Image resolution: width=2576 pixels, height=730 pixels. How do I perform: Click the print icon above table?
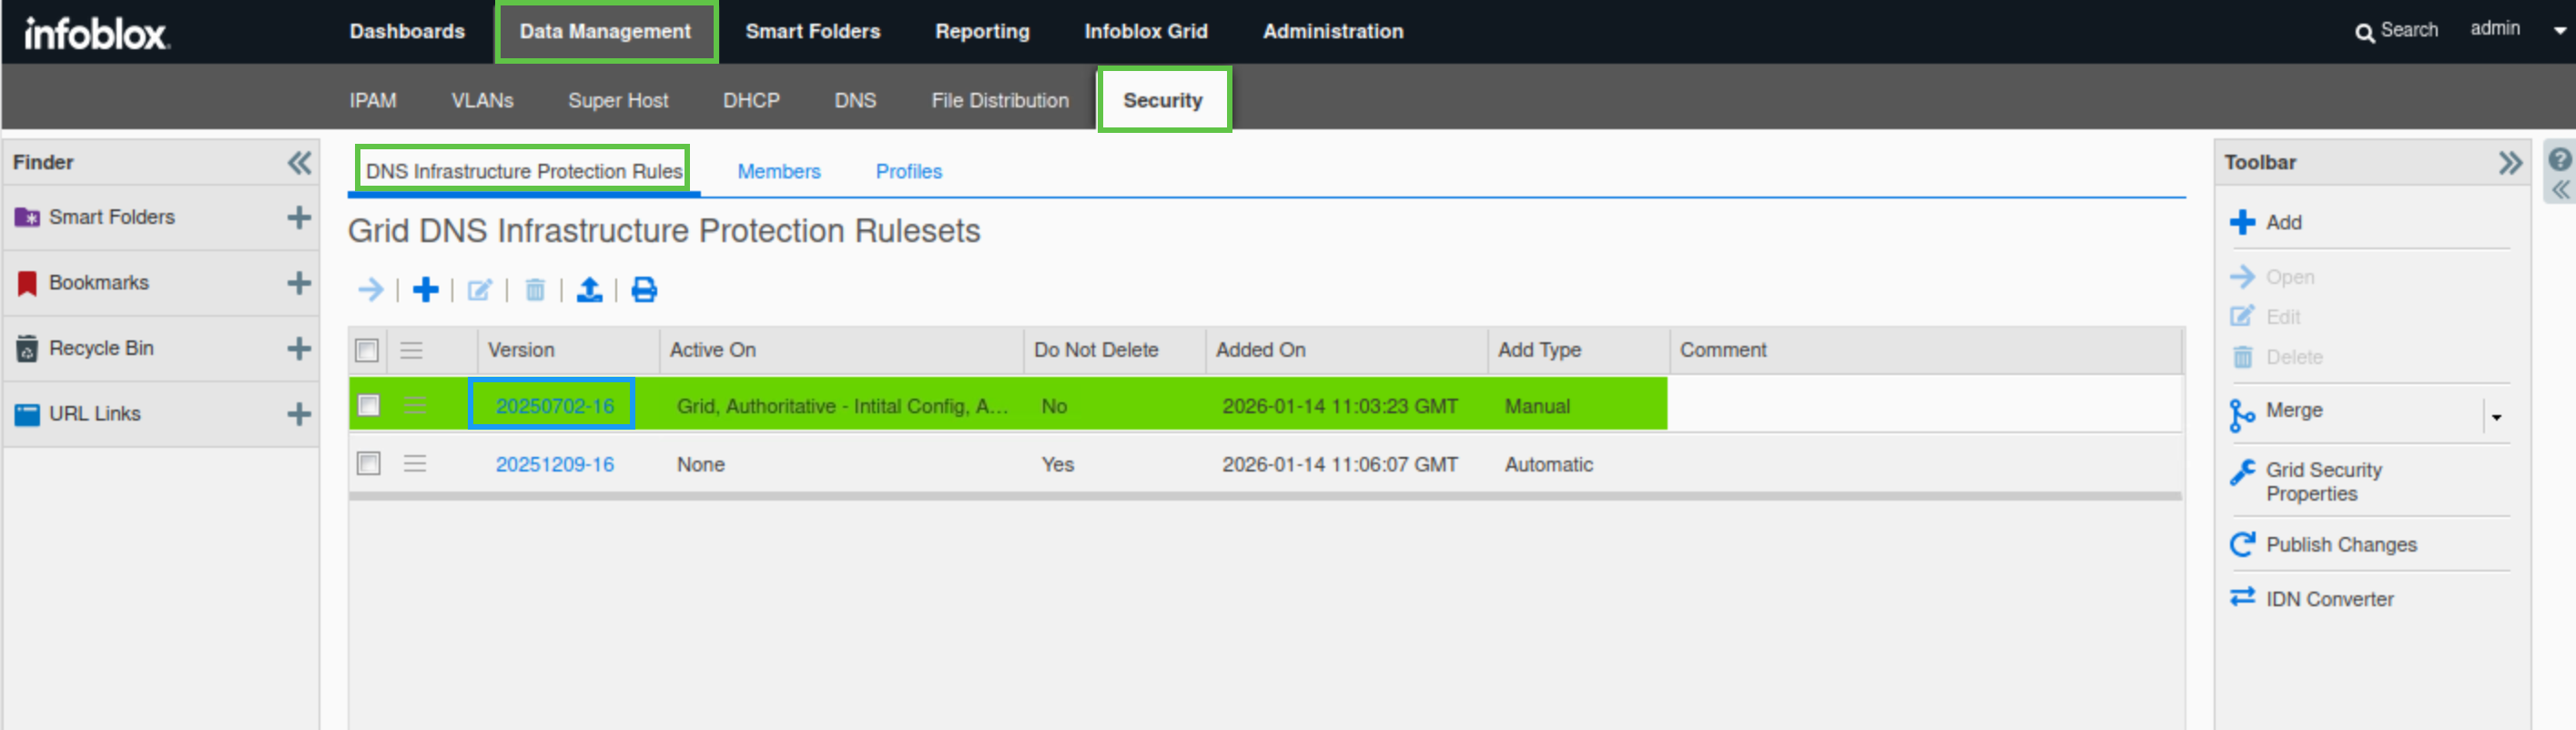click(644, 290)
